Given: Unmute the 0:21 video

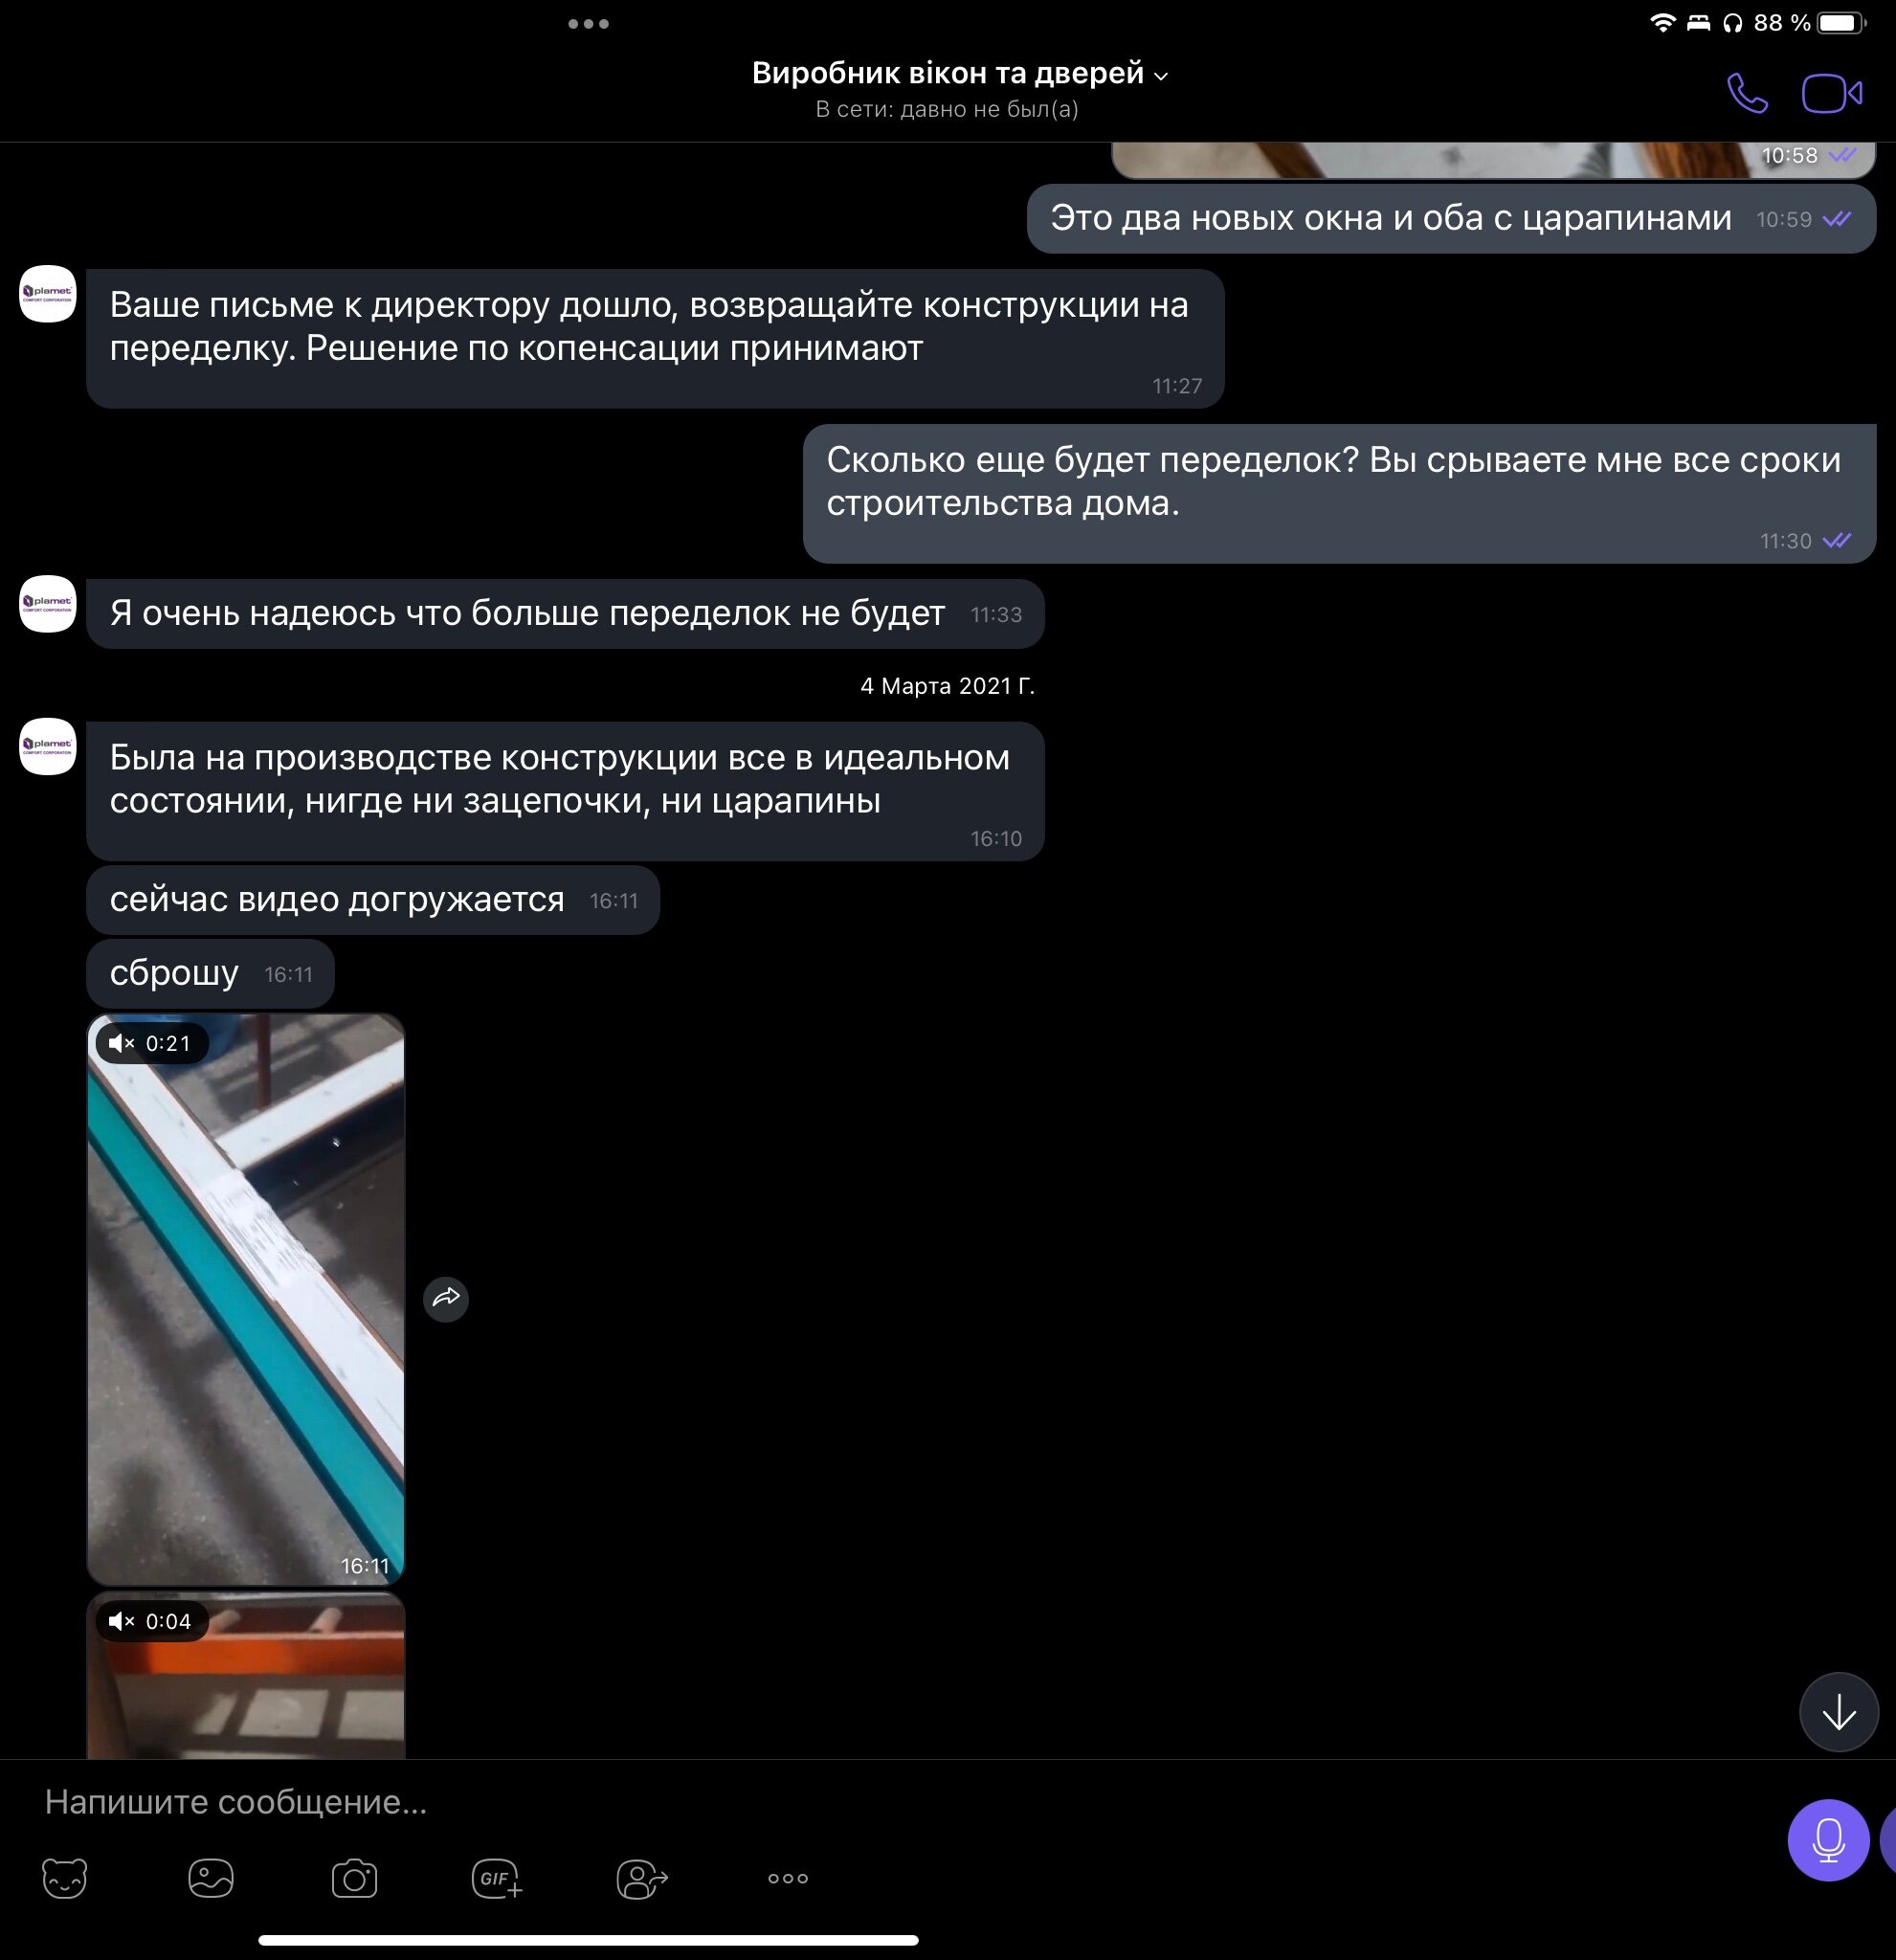Looking at the screenshot, I should [x=122, y=1043].
